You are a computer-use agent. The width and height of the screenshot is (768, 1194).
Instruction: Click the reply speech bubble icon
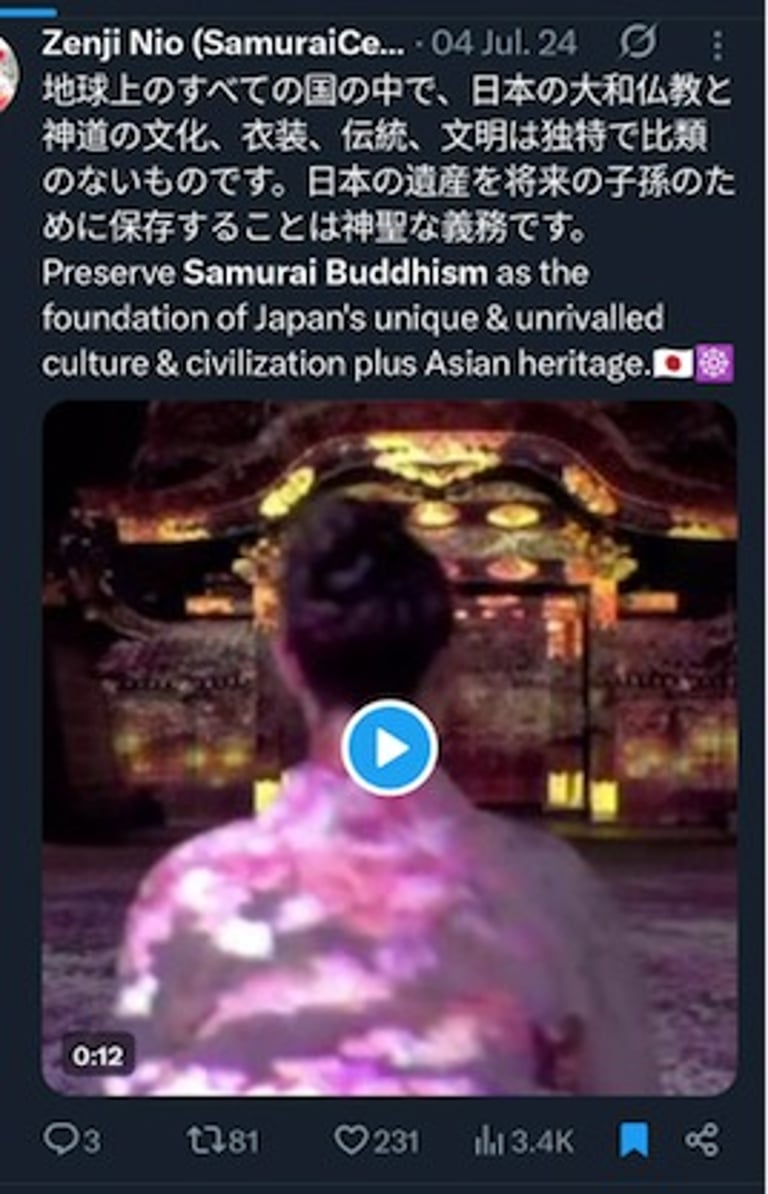click(x=60, y=1140)
